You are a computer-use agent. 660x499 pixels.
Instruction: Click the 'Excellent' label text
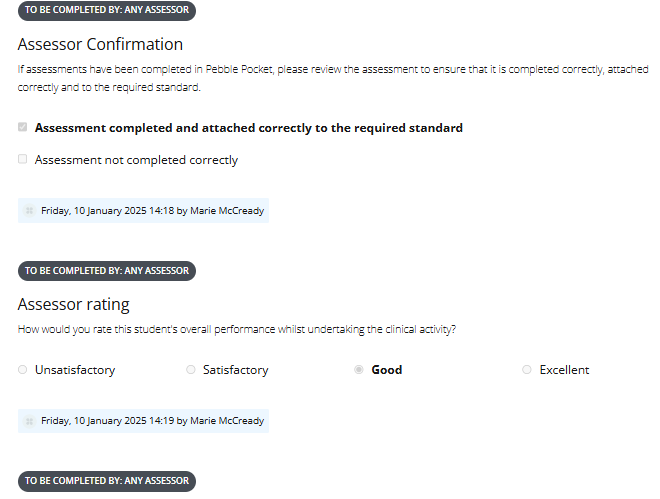[564, 370]
